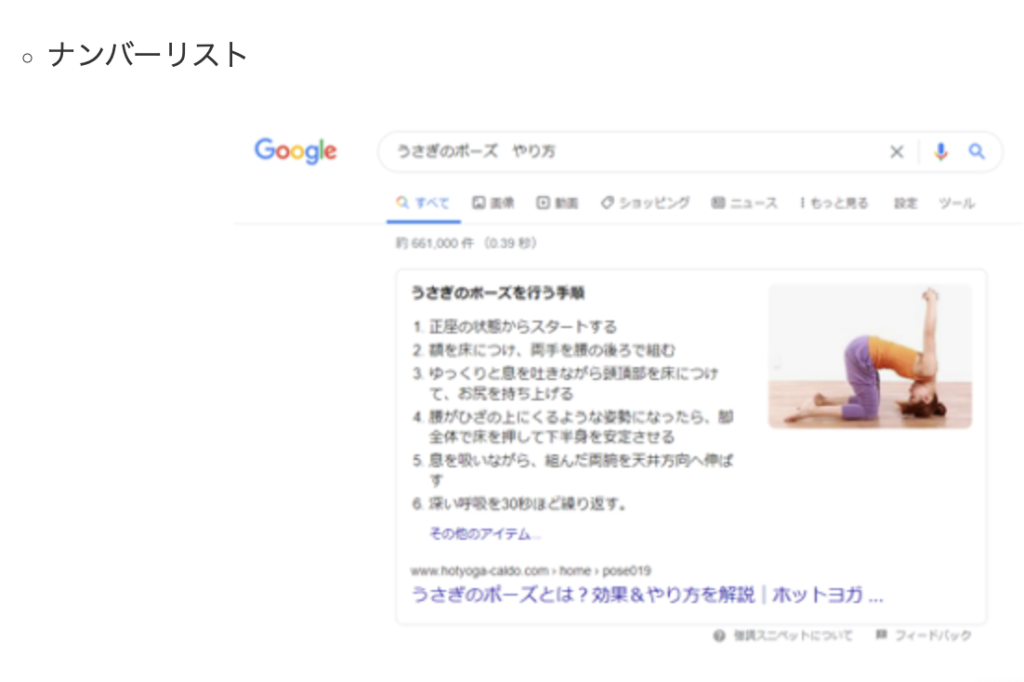Click the hotyoga-caldo.com breadcrumb URL
Viewport: 1024px width, 682px height.
(x=531, y=570)
